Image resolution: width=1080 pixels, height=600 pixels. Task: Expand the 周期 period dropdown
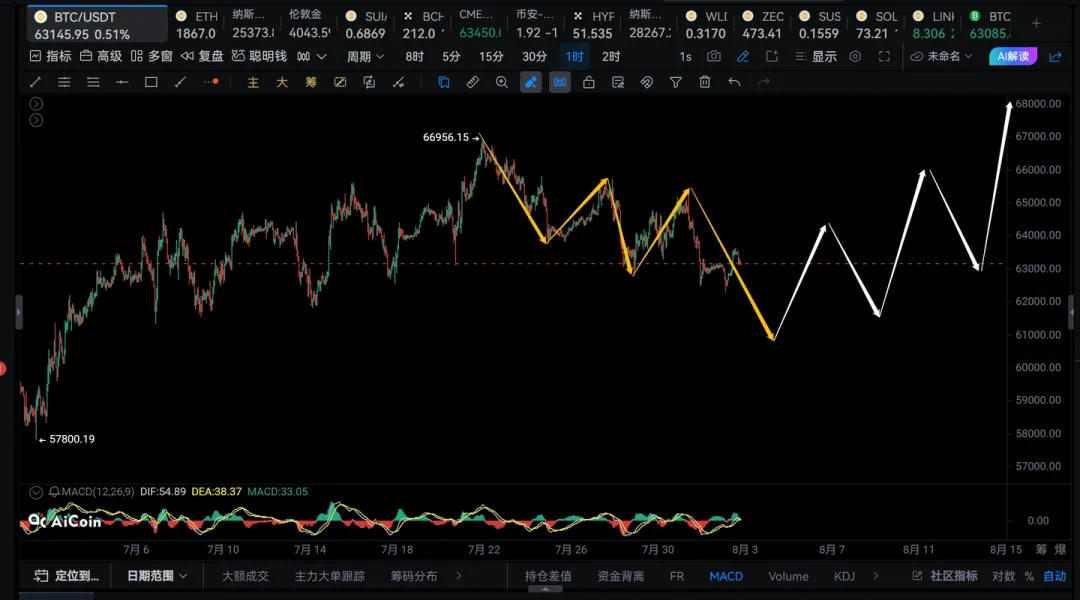click(x=365, y=56)
